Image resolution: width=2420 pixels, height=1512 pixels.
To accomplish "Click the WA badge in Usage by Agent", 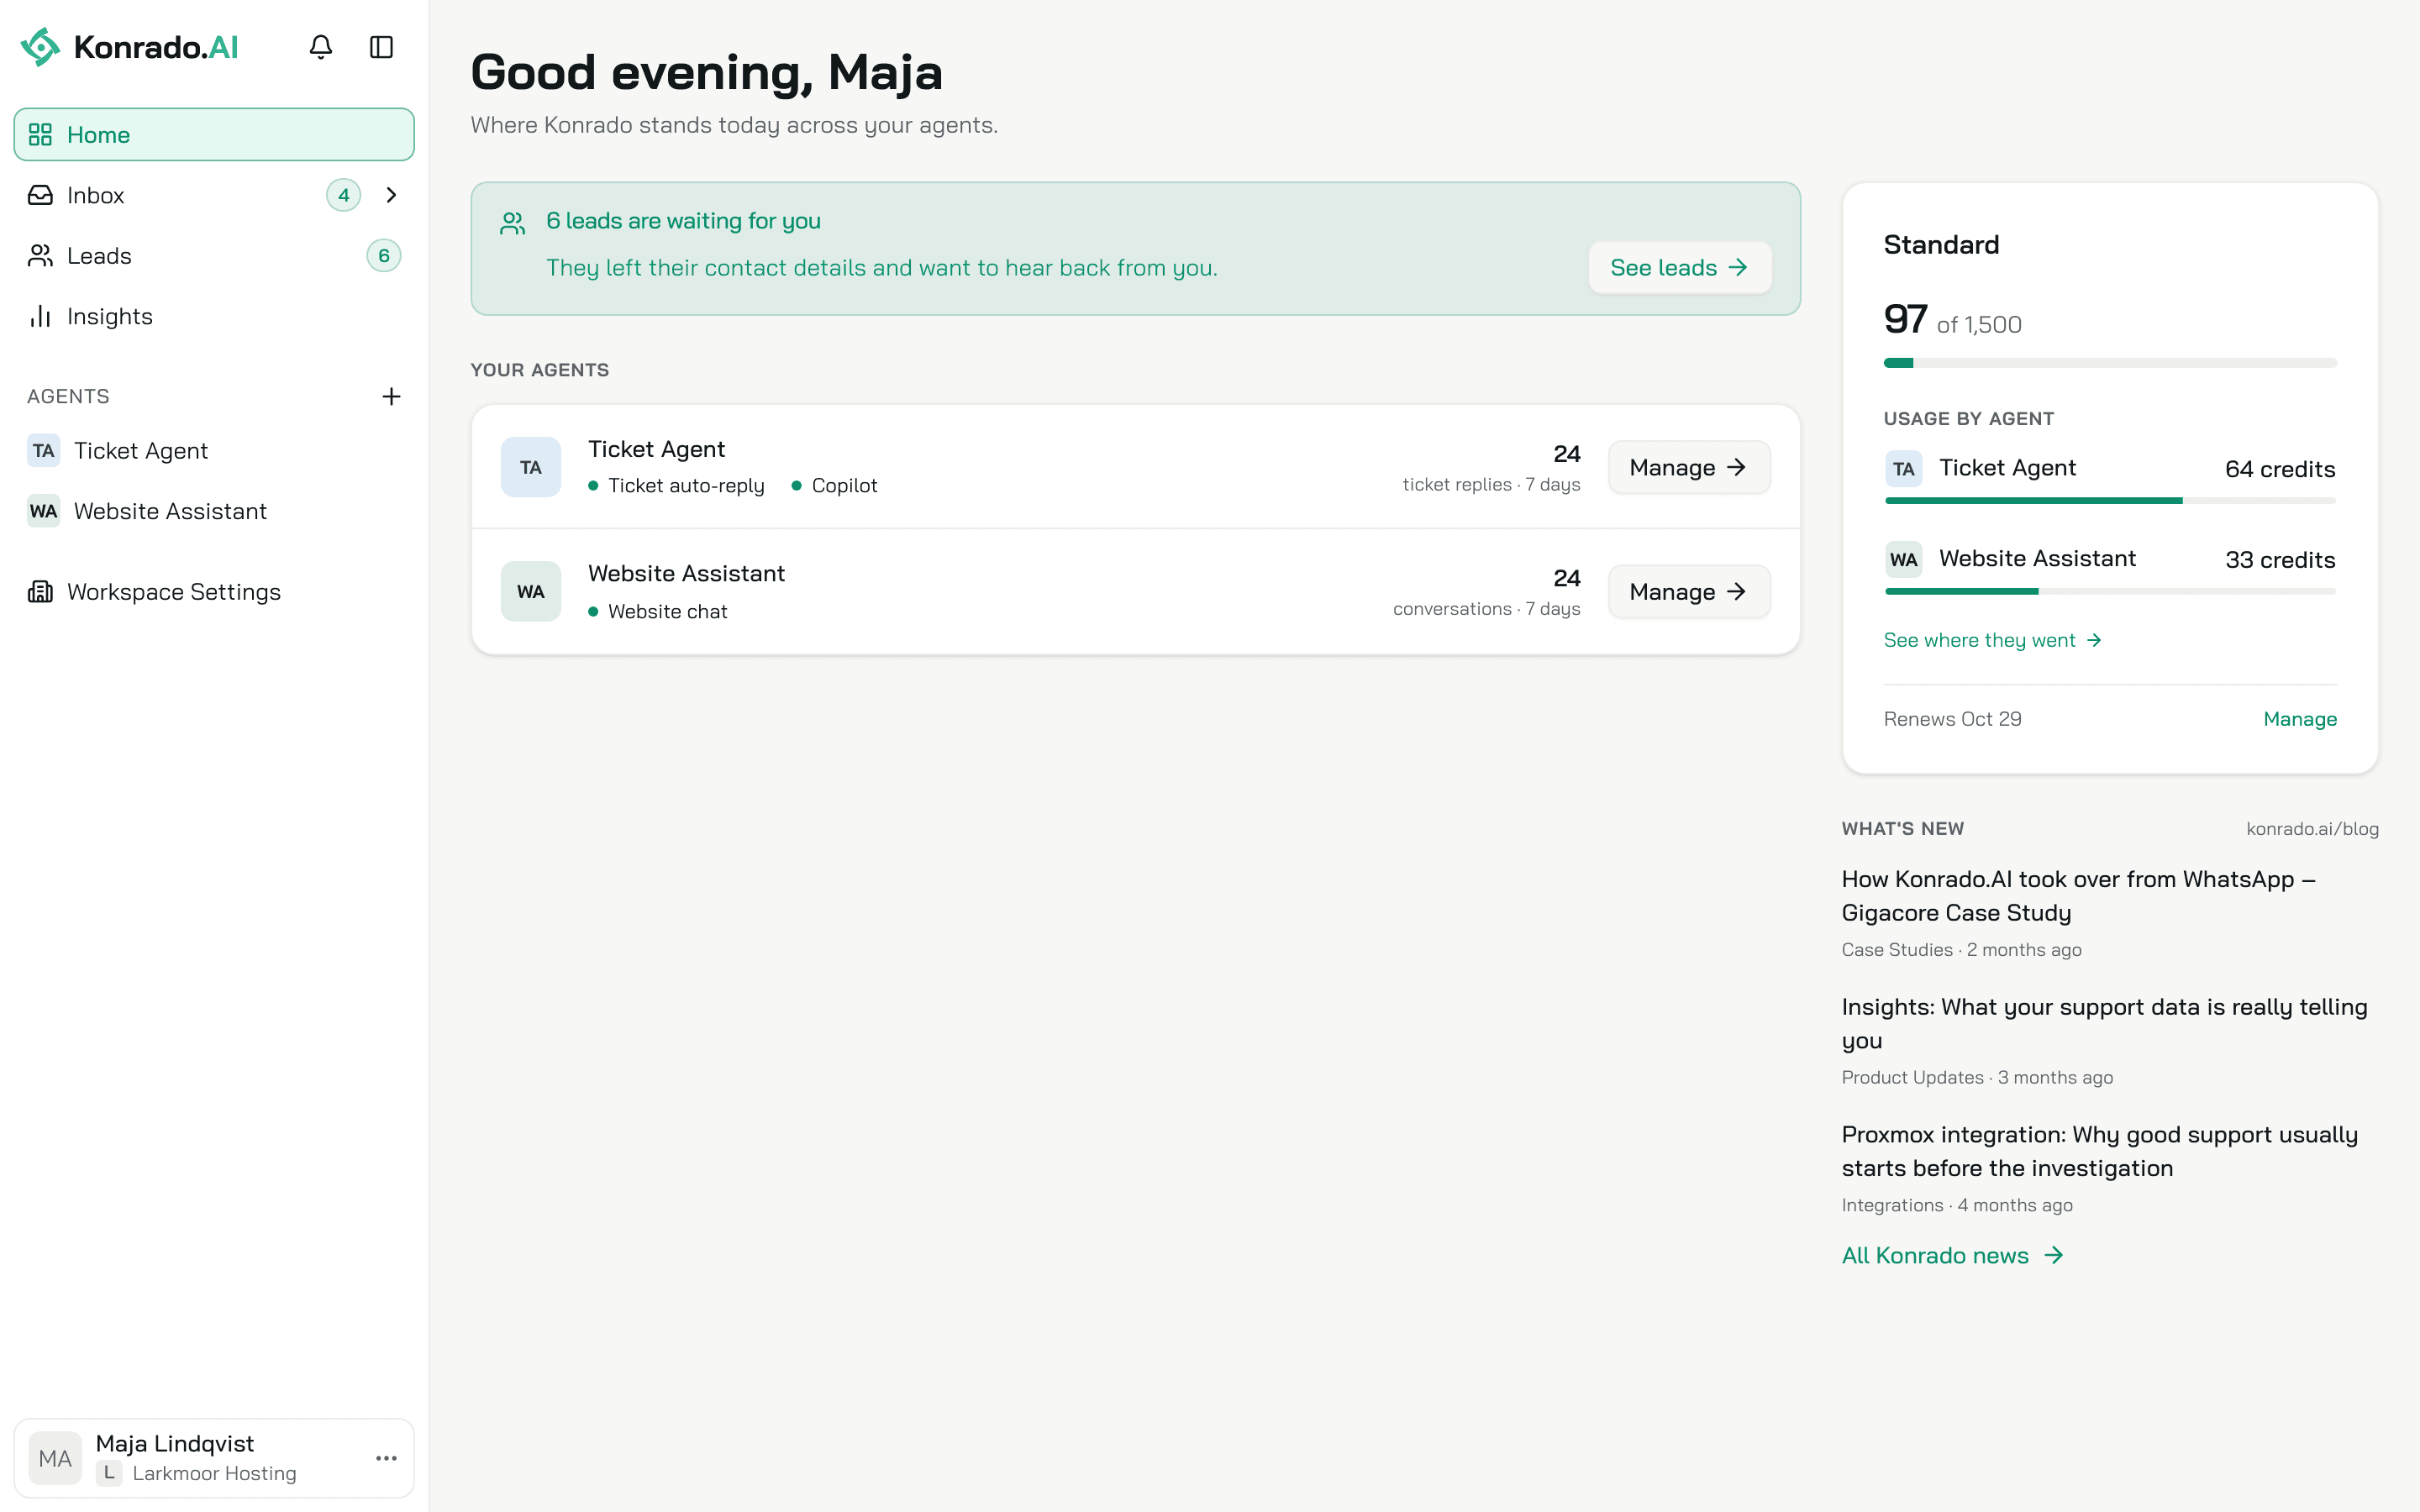I will coord(1903,560).
